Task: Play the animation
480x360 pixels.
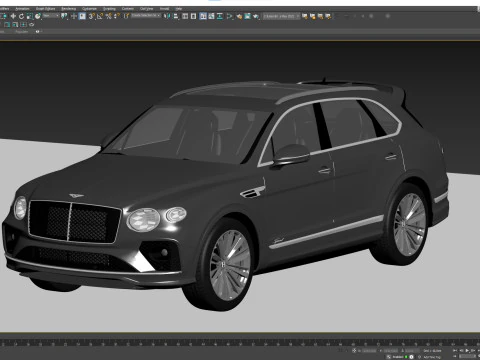Action: point(467,350)
